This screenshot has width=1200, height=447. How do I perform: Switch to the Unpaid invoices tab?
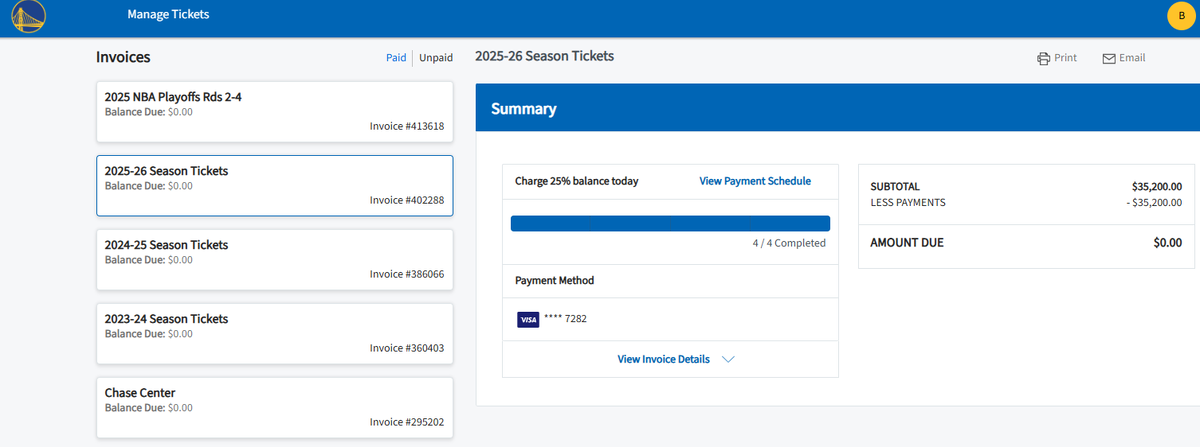435,58
